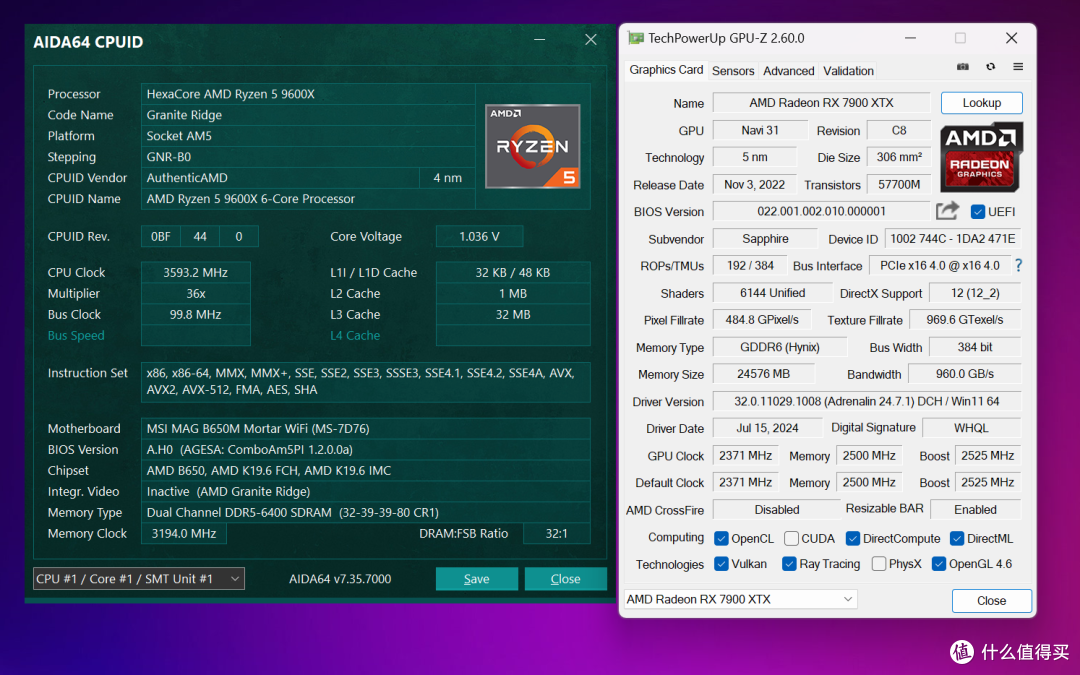Click the Ryzen 5 processor logo in AIDA64
The width and height of the screenshot is (1080, 675).
[x=532, y=147]
